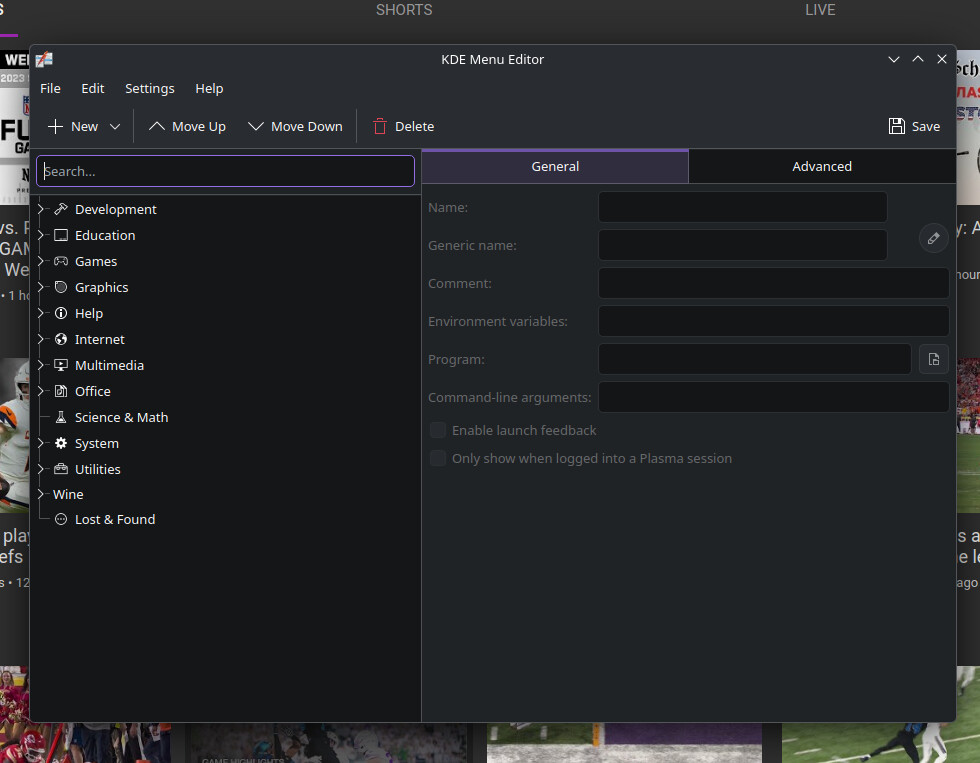
Task: Select the Internet globe icon
Action: pyautogui.click(x=61, y=339)
